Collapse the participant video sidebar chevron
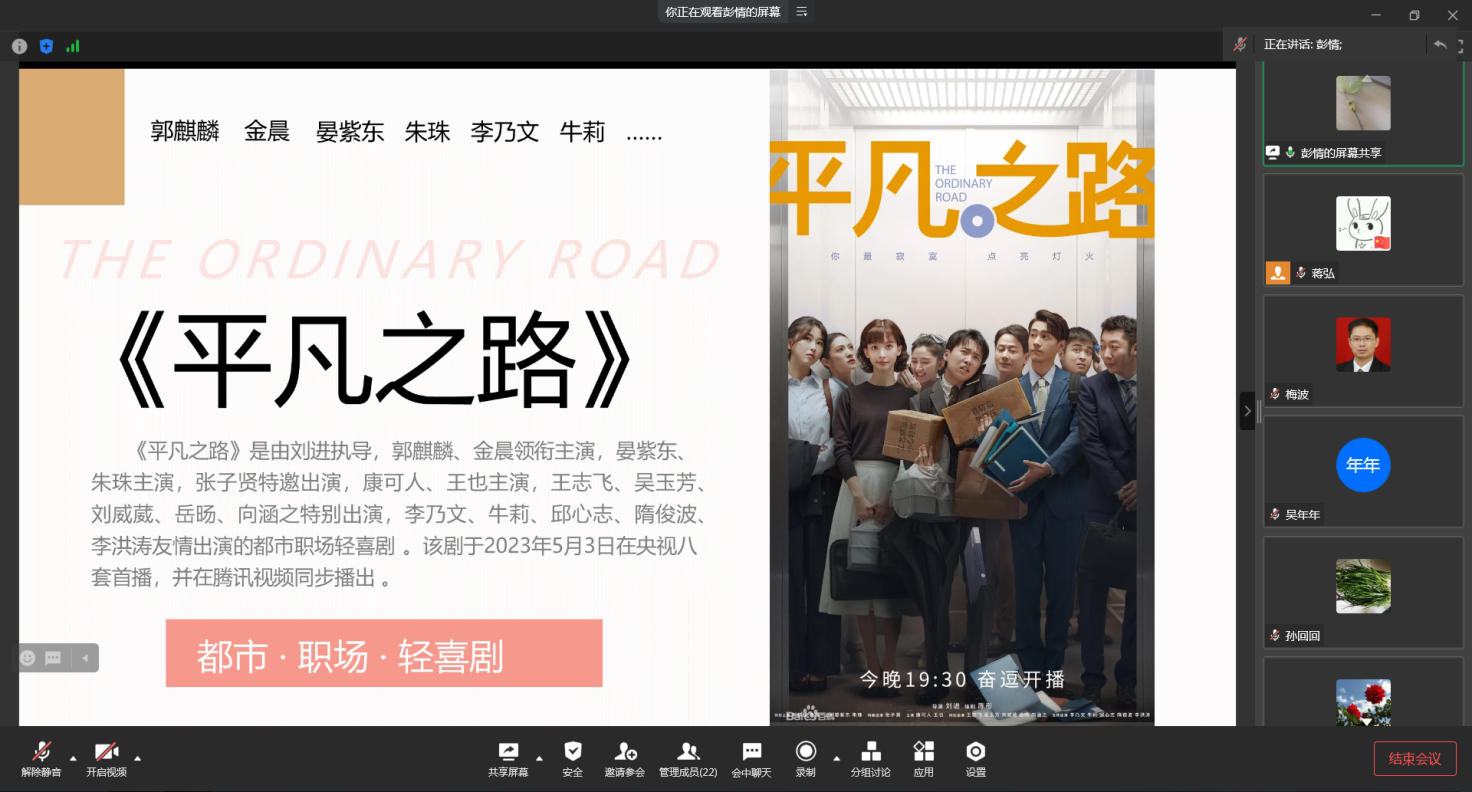Image resolution: width=1472 pixels, height=792 pixels. pyautogui.click(x=1247, y=411)
